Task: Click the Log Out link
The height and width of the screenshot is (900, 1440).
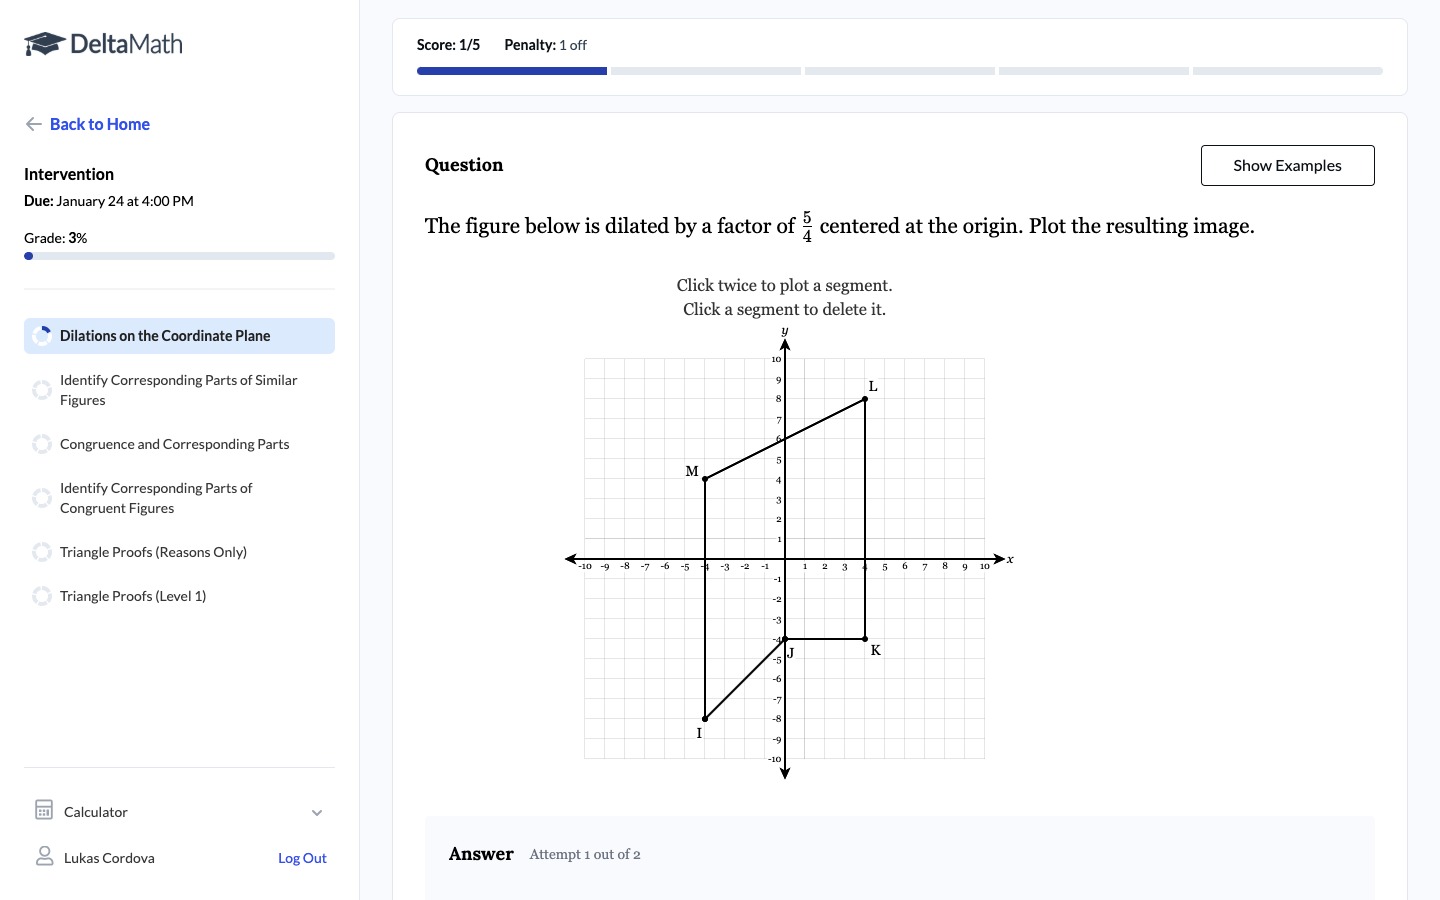Action: [x=302, y=858]
